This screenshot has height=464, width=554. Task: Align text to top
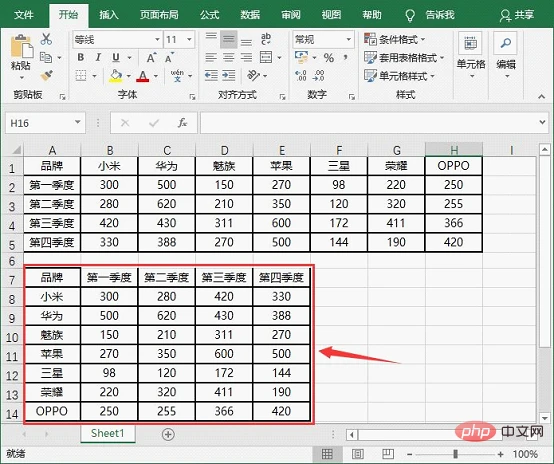pos(211,38)
